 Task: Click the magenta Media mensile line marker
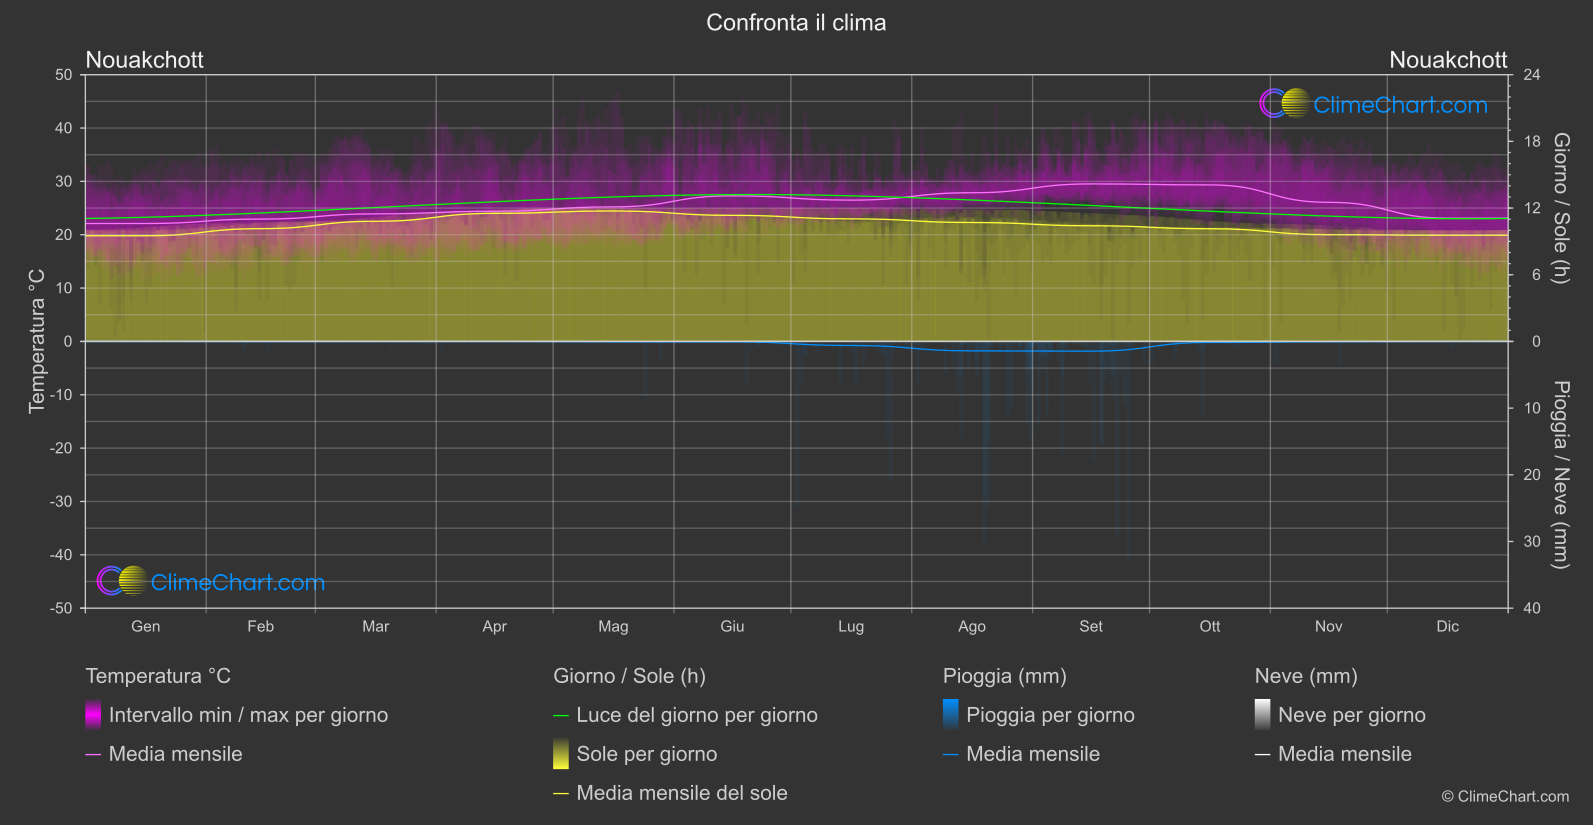[93, 755]
